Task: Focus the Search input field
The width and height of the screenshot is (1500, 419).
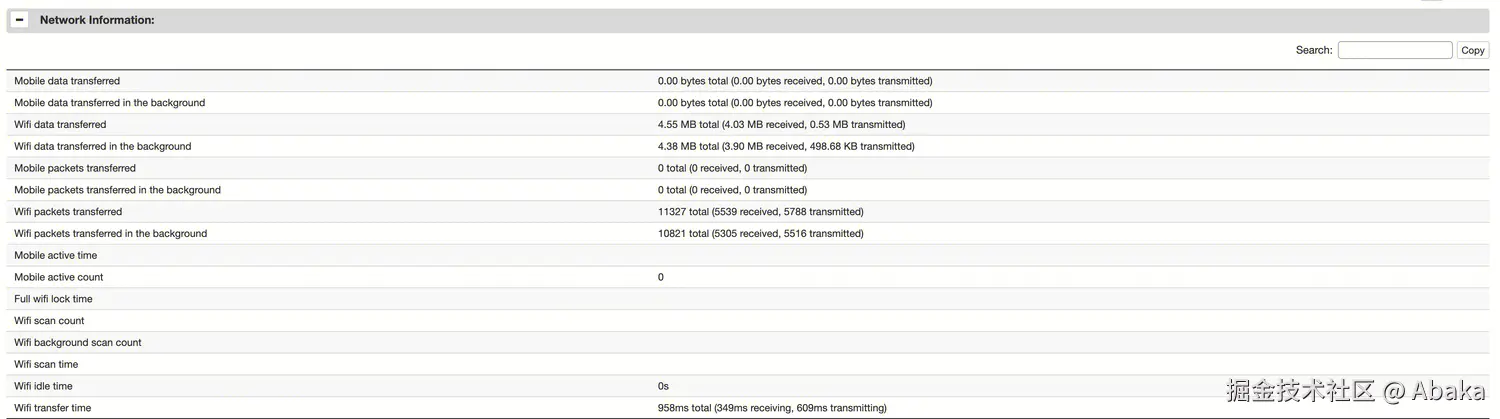Action: (x=1394, y=50)
